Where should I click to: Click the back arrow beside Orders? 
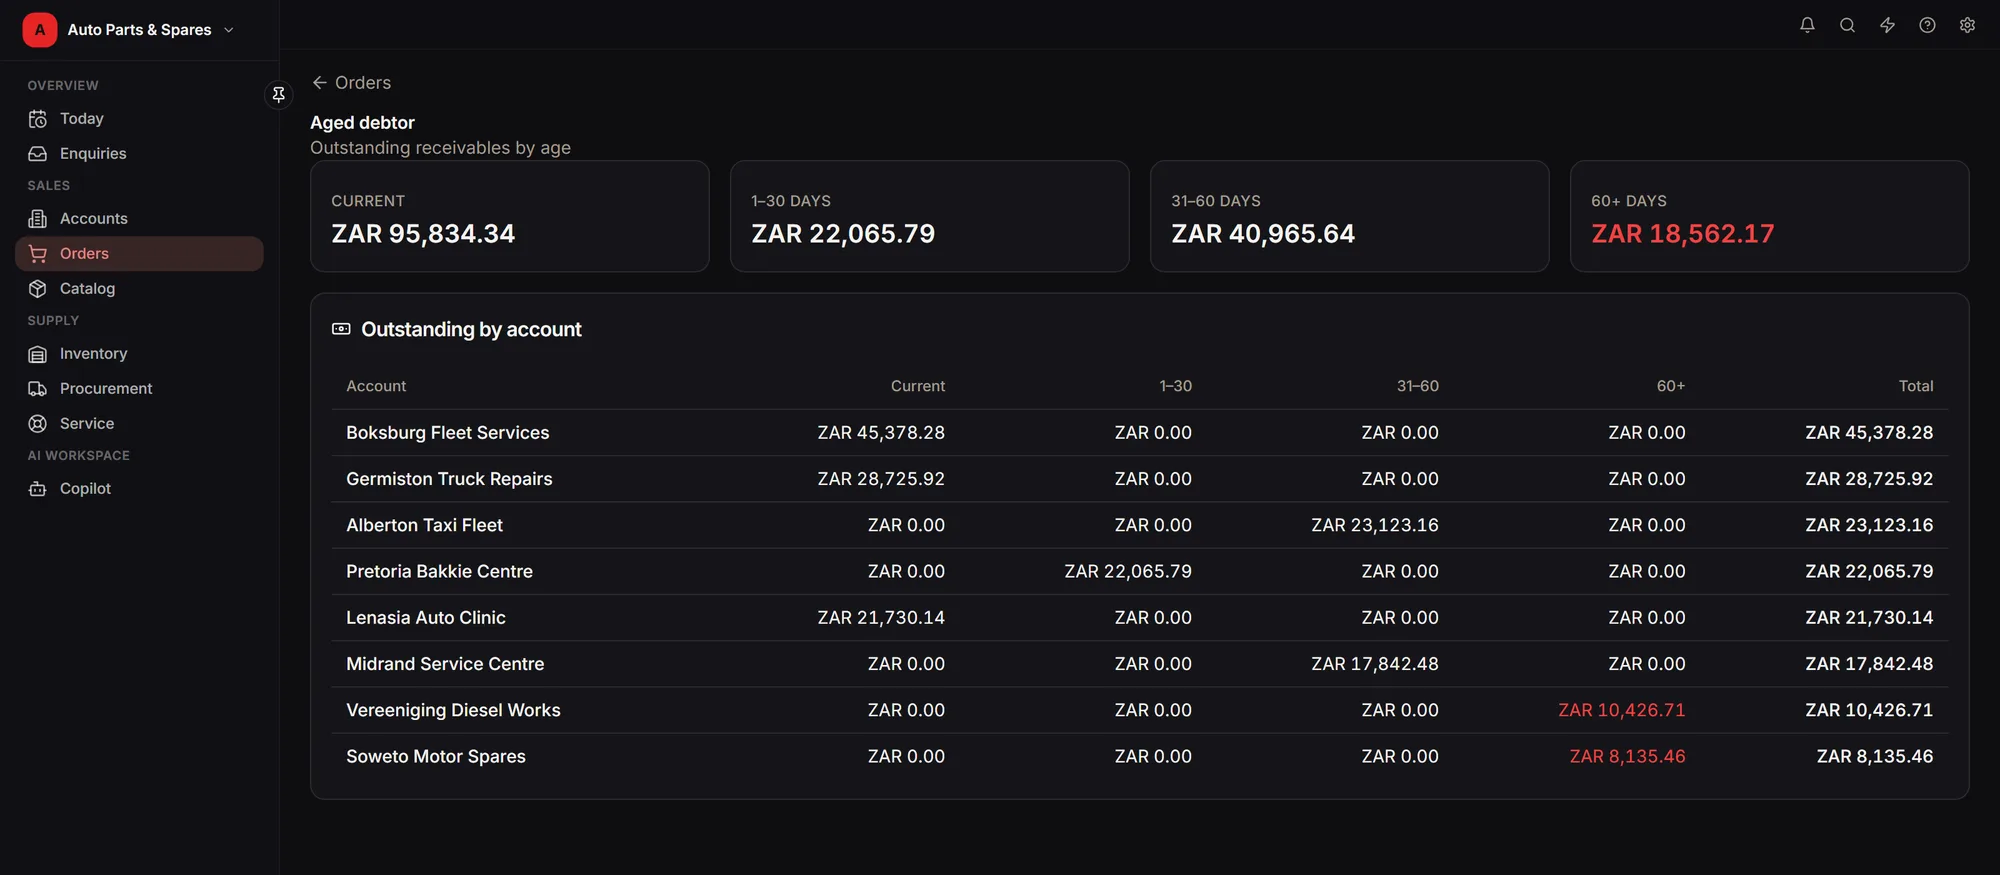click(320, 82)
